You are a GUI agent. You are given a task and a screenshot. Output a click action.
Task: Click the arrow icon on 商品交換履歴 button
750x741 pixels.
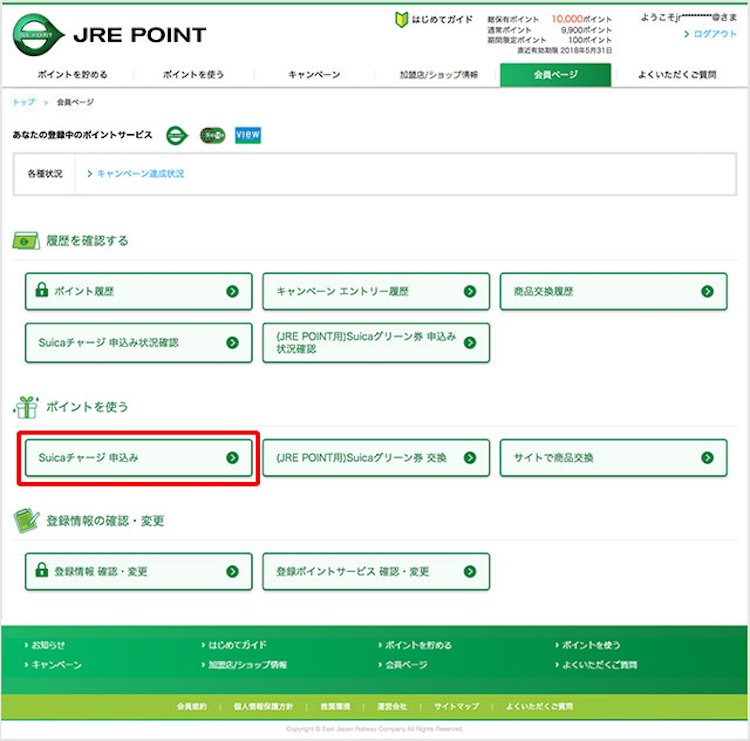tap(707, 291)
